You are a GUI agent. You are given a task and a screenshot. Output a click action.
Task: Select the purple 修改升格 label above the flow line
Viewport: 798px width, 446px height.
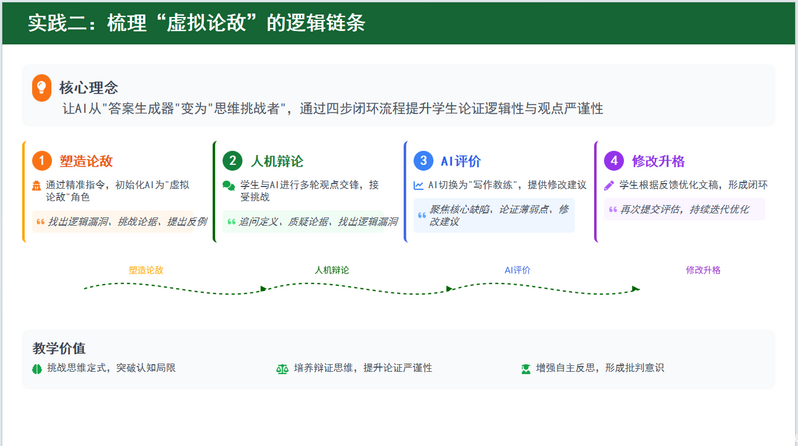point(703,270)
